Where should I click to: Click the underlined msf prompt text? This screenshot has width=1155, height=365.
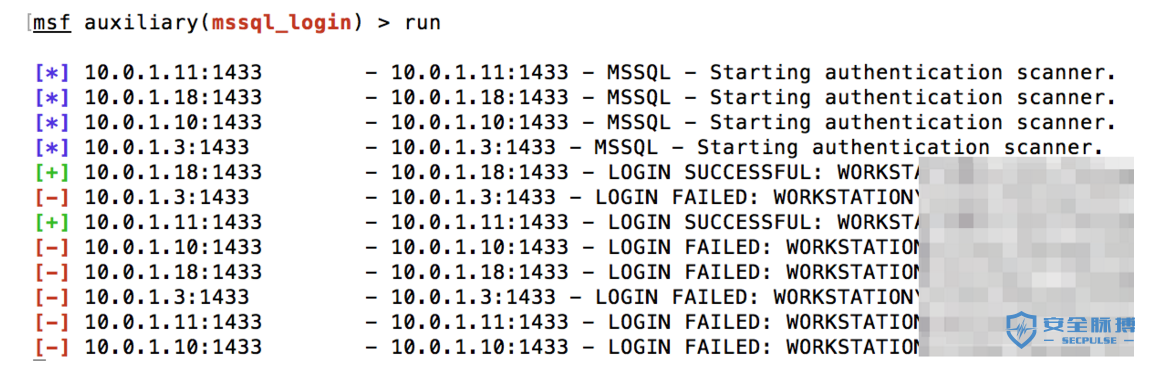[52, 23]
